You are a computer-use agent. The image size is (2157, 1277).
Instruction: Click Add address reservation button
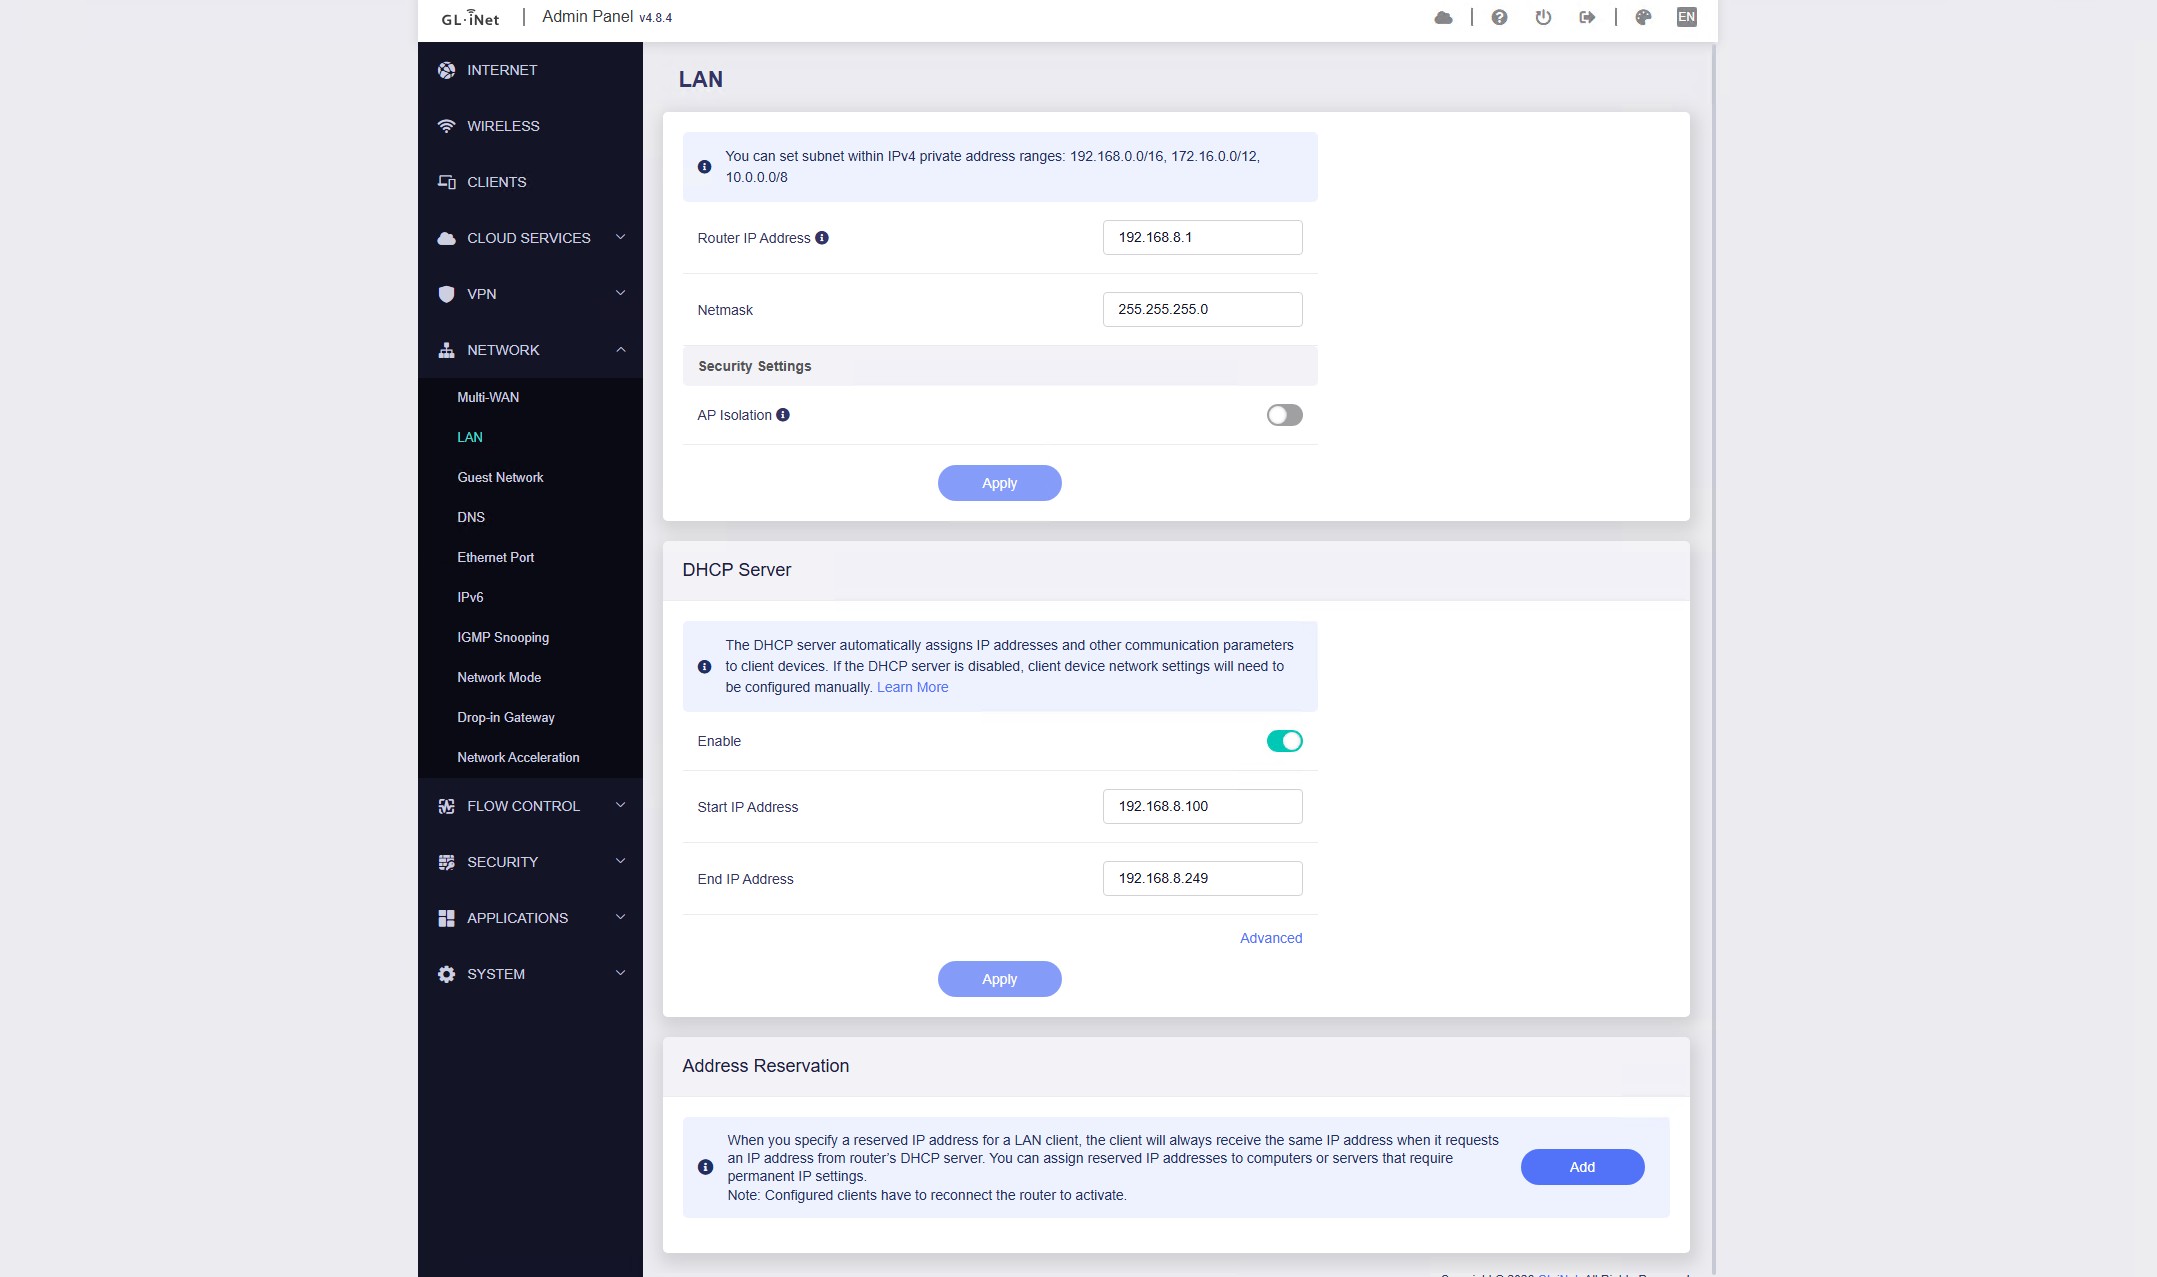coord(1582,1167)
